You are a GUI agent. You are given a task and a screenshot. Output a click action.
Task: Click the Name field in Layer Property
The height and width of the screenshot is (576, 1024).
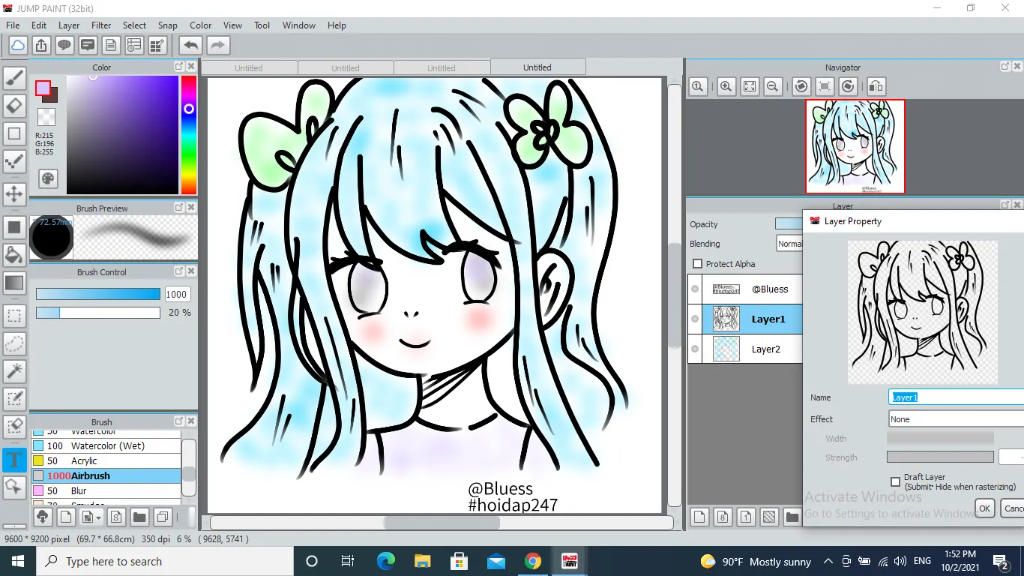[x=956, y=397]
